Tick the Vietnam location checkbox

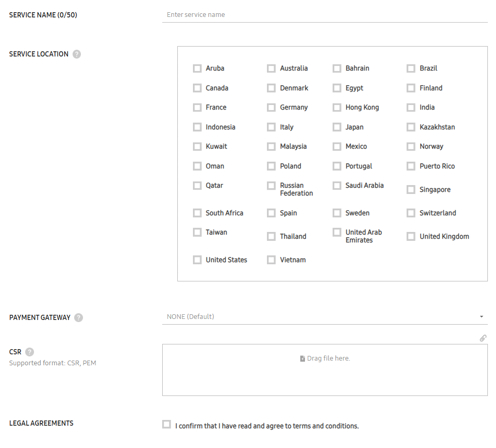pyautogui.click(x=271, y=260)
